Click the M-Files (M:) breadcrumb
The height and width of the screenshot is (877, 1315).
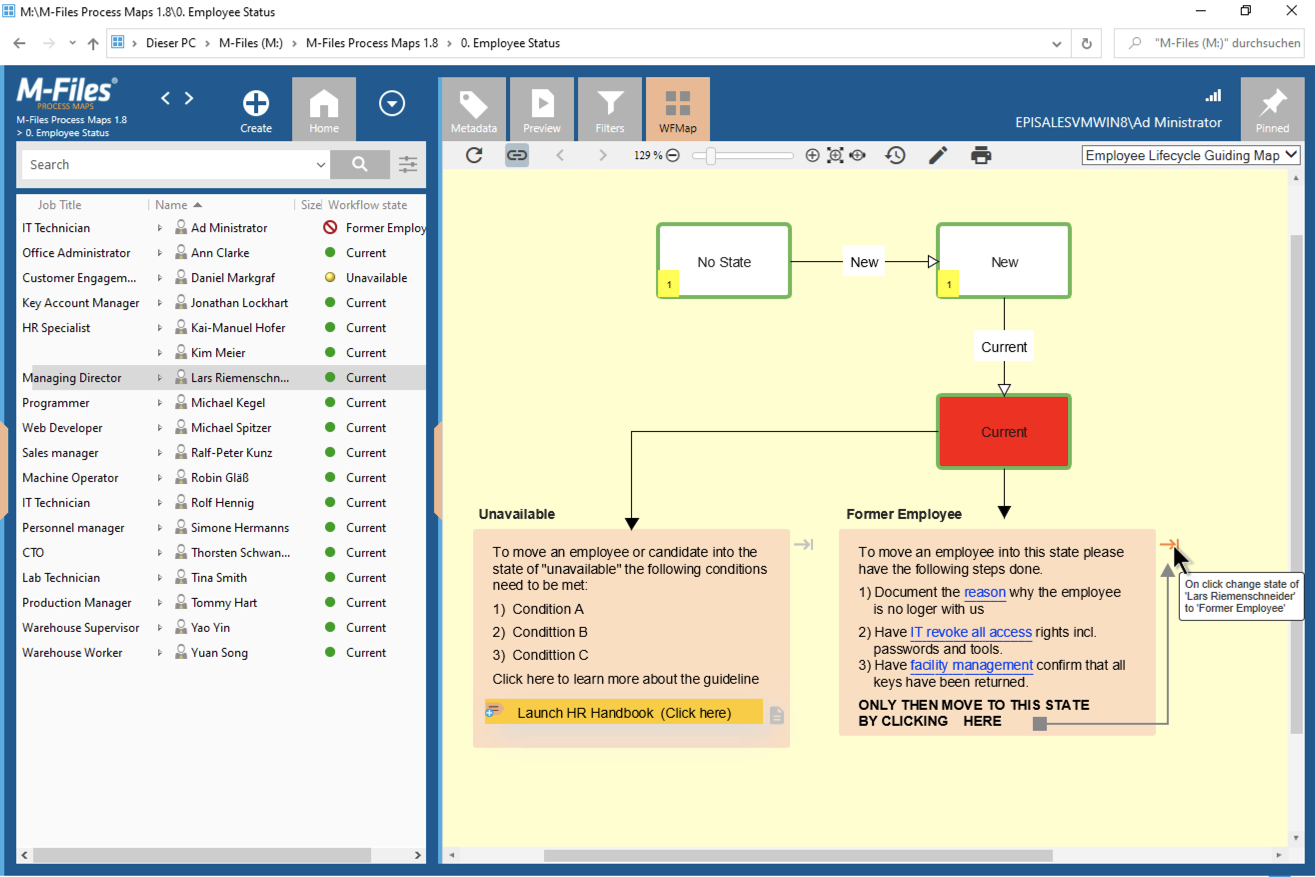(251, 44)
